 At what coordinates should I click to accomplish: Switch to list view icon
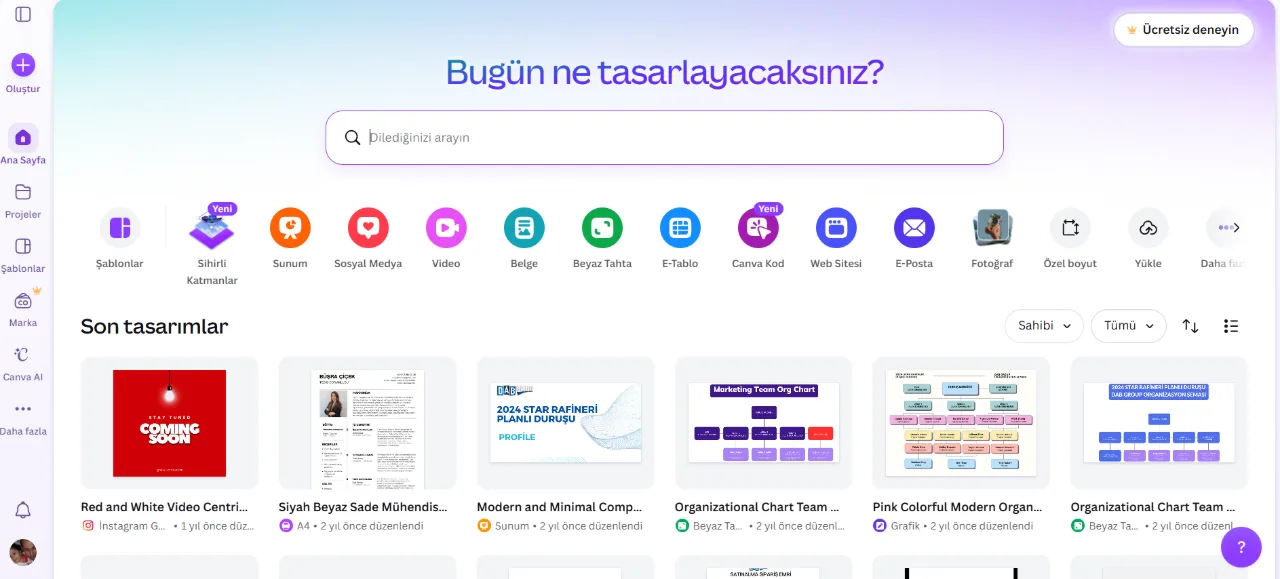(1231, 326)
